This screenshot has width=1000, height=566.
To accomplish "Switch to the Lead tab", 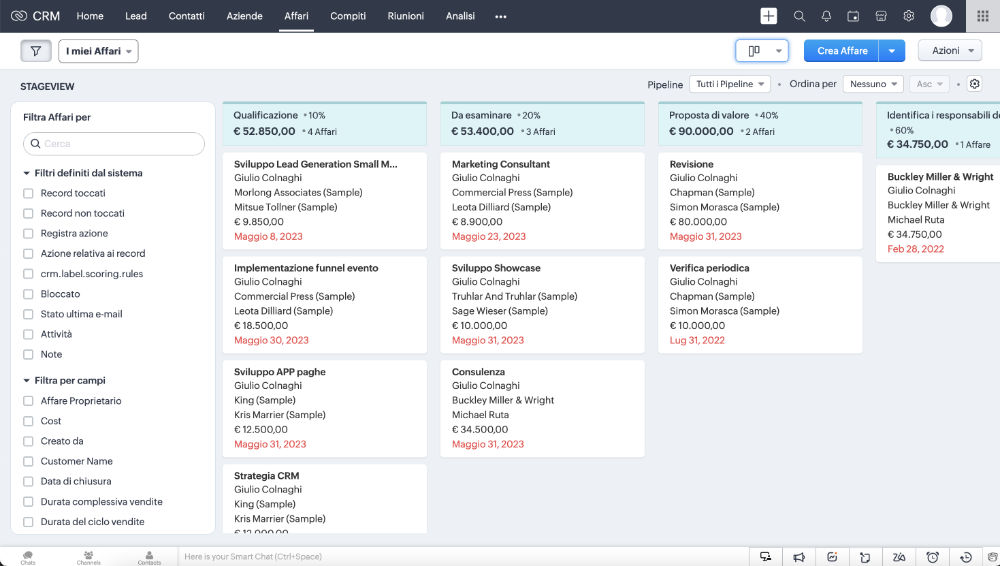I will 136,16.
